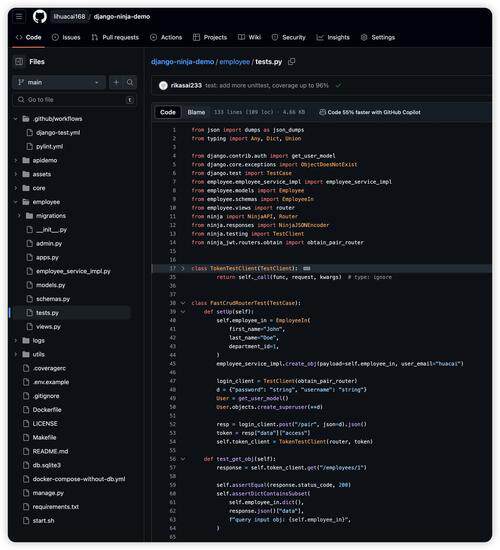Click Code 55% faster with GitHub Copilot
This screenshot has width=500, height=550.
click(x=370, y=112)
